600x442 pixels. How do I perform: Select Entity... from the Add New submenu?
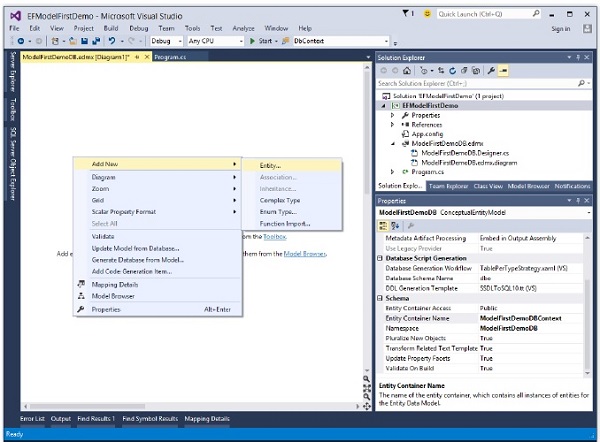click(x=271, y=165)
